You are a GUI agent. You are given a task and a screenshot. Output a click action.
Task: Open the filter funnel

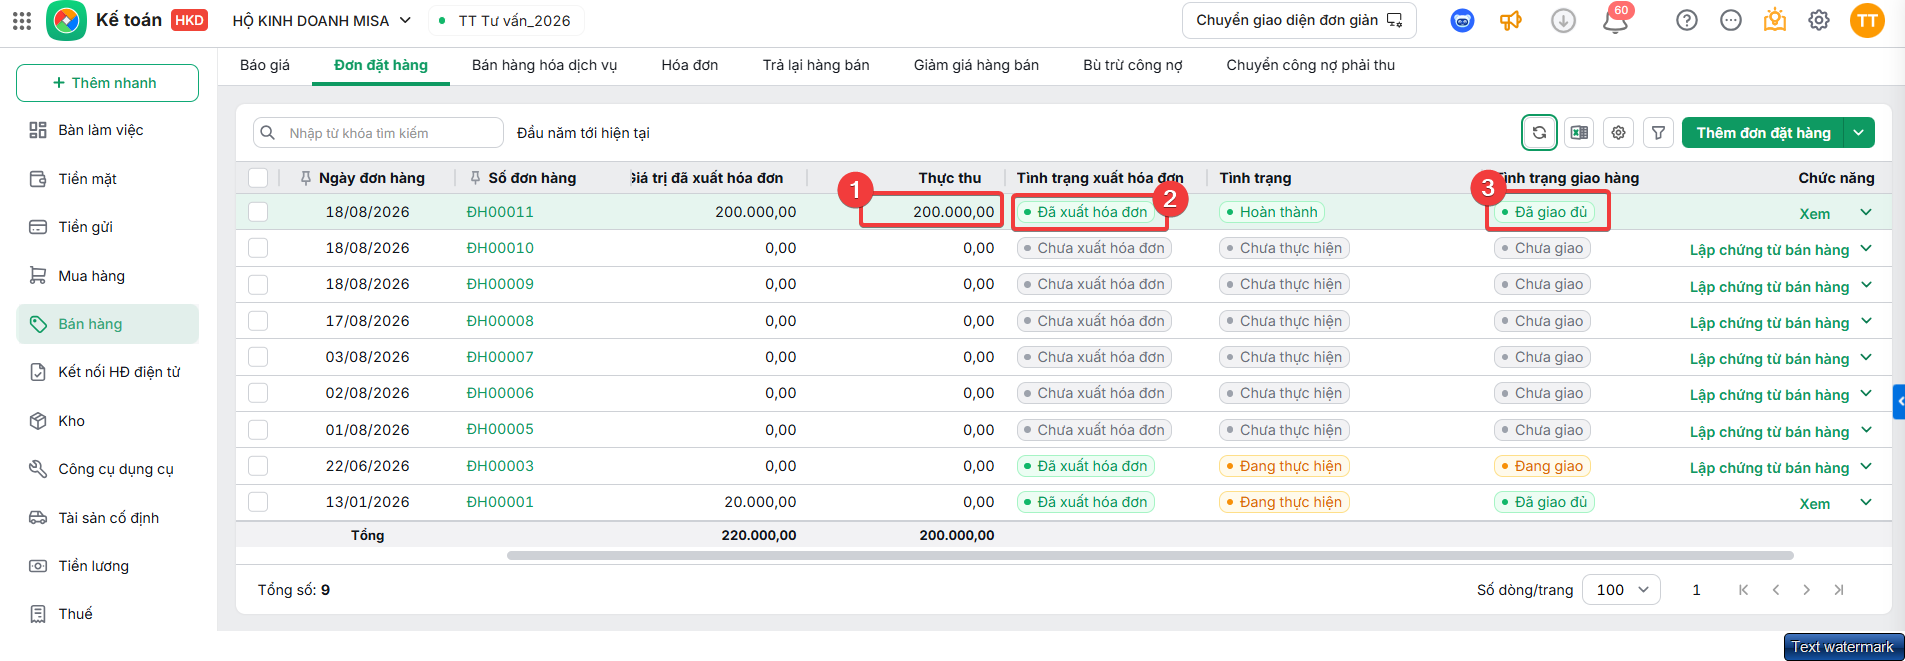pos(1658,132)
